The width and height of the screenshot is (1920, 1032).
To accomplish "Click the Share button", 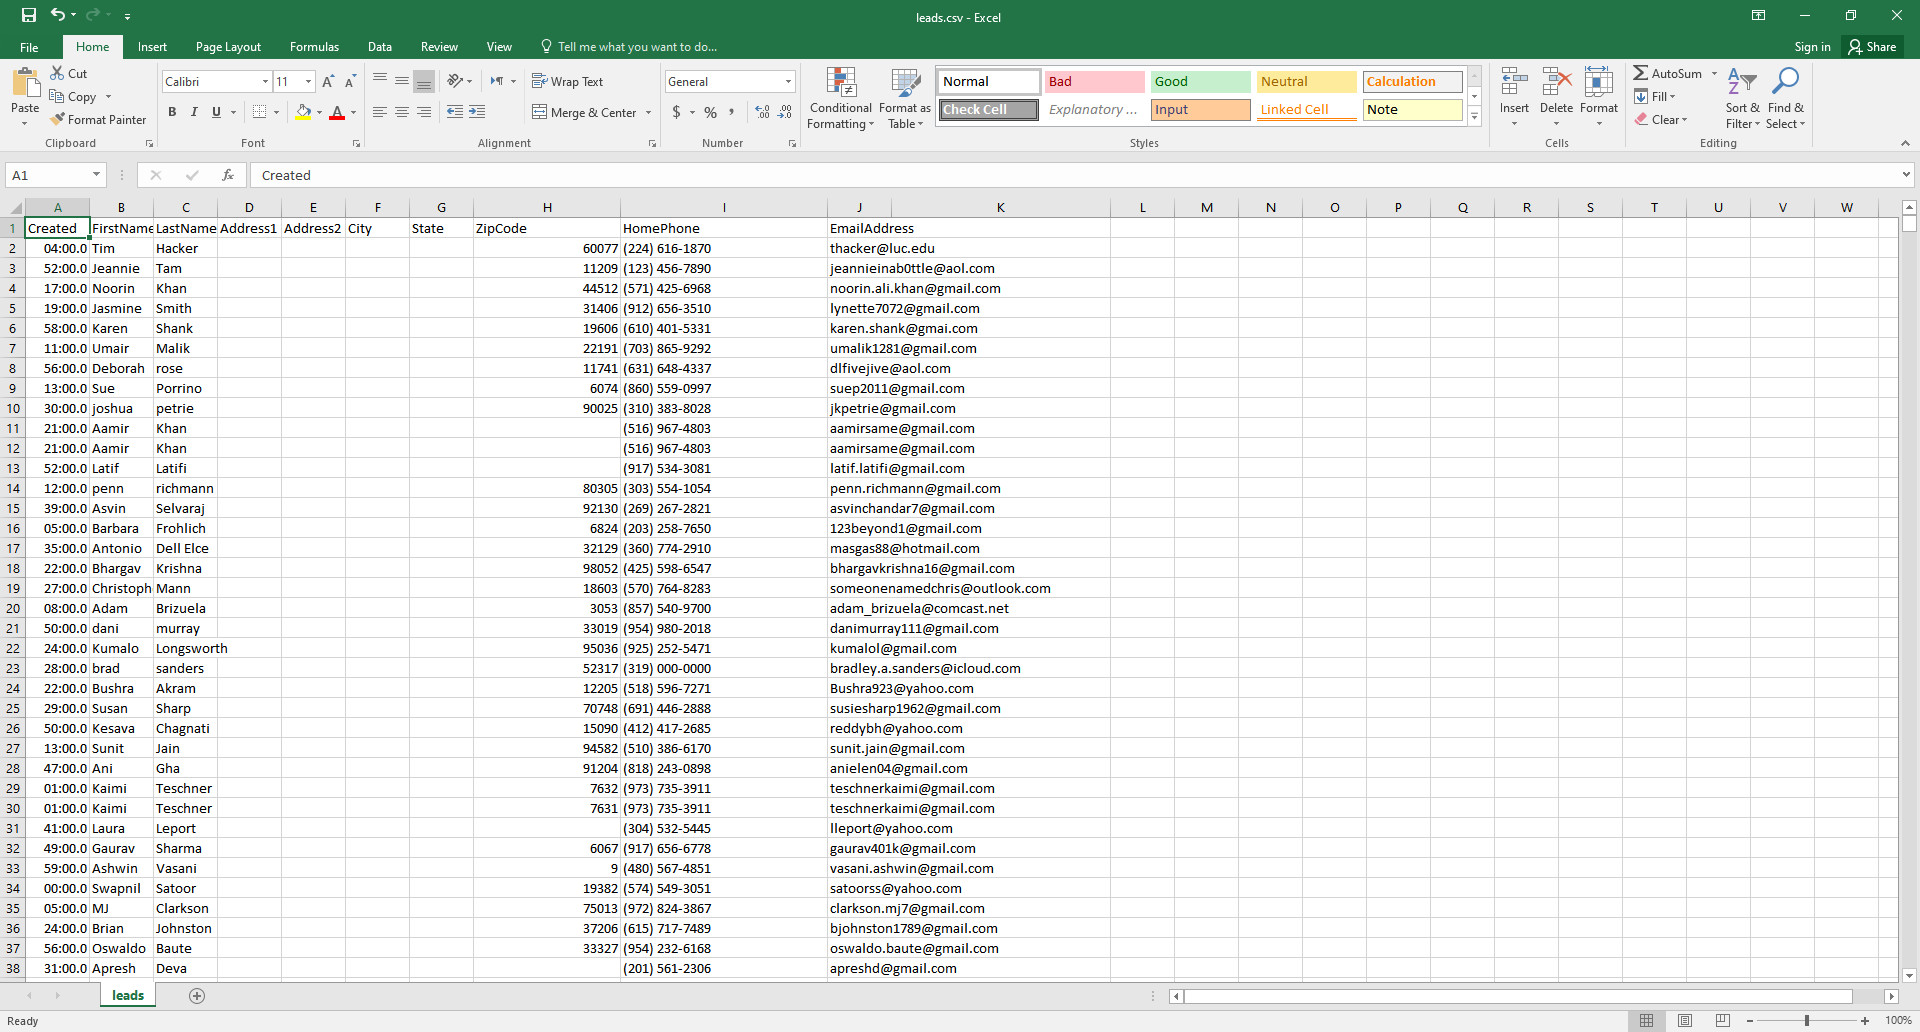I will click(1873, 47).
